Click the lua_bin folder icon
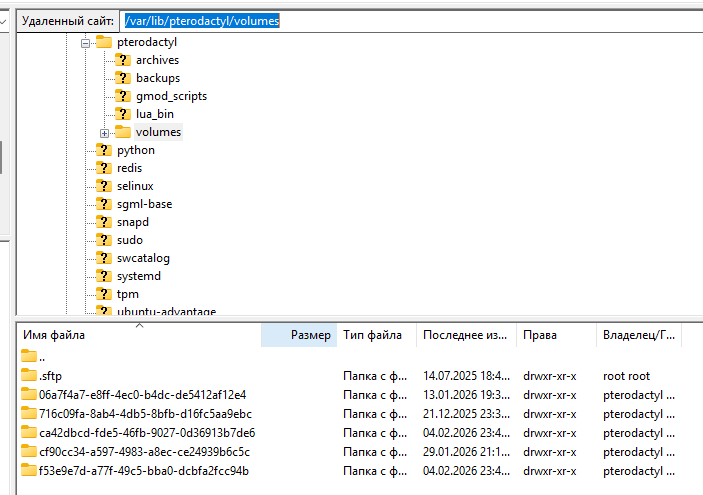The image size is (703, 495). click(123, 114)
